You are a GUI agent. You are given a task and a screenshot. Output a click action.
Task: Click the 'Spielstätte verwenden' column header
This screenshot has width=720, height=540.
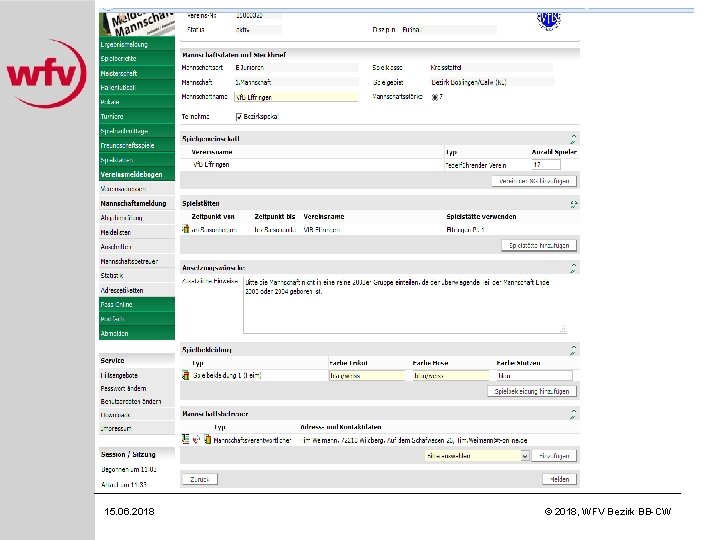click(x=481, y=216)
